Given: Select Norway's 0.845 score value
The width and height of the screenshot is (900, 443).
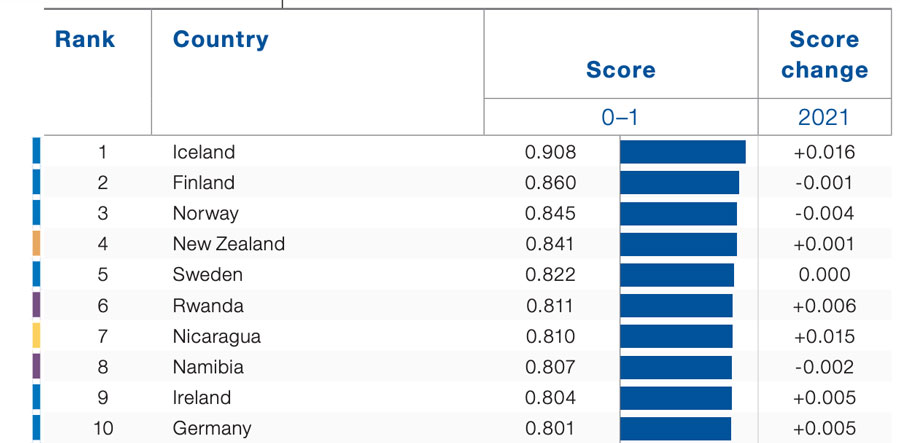Looking at the screenshot, I should [x=550, y=213].
